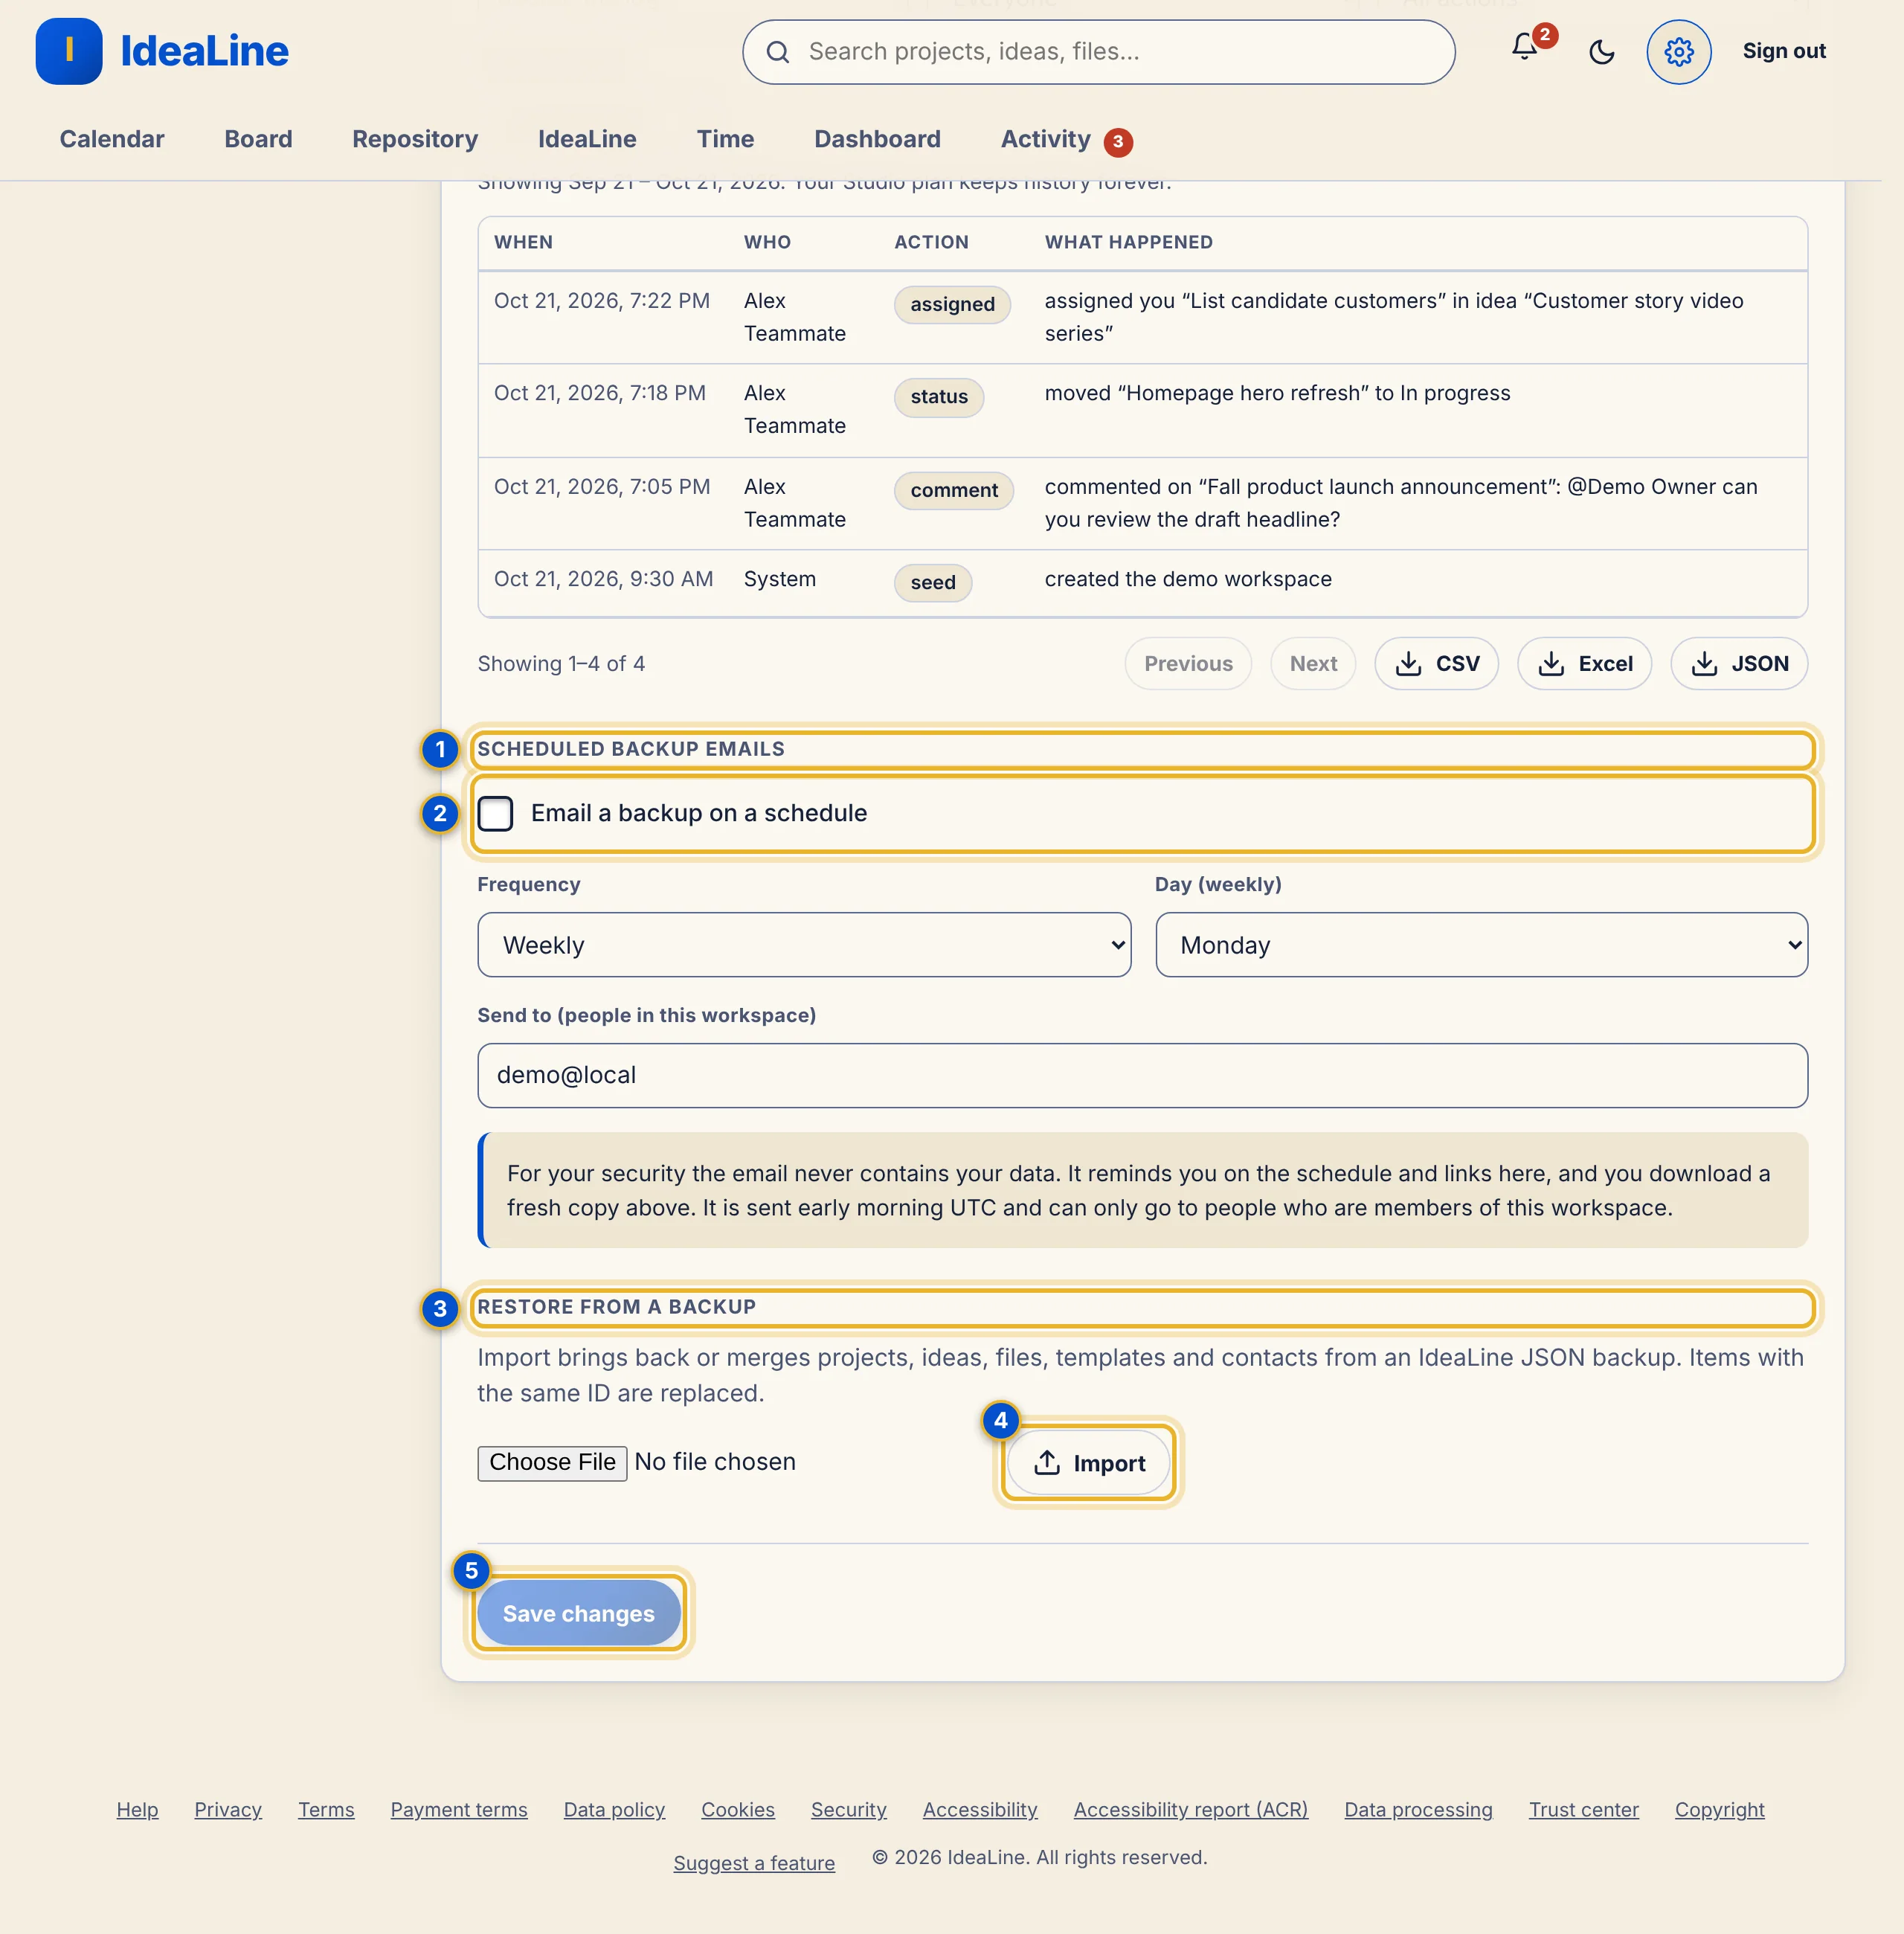Click Save changes button
The width and height of the screenshot is (1904, 1934).
(578, 1612)
